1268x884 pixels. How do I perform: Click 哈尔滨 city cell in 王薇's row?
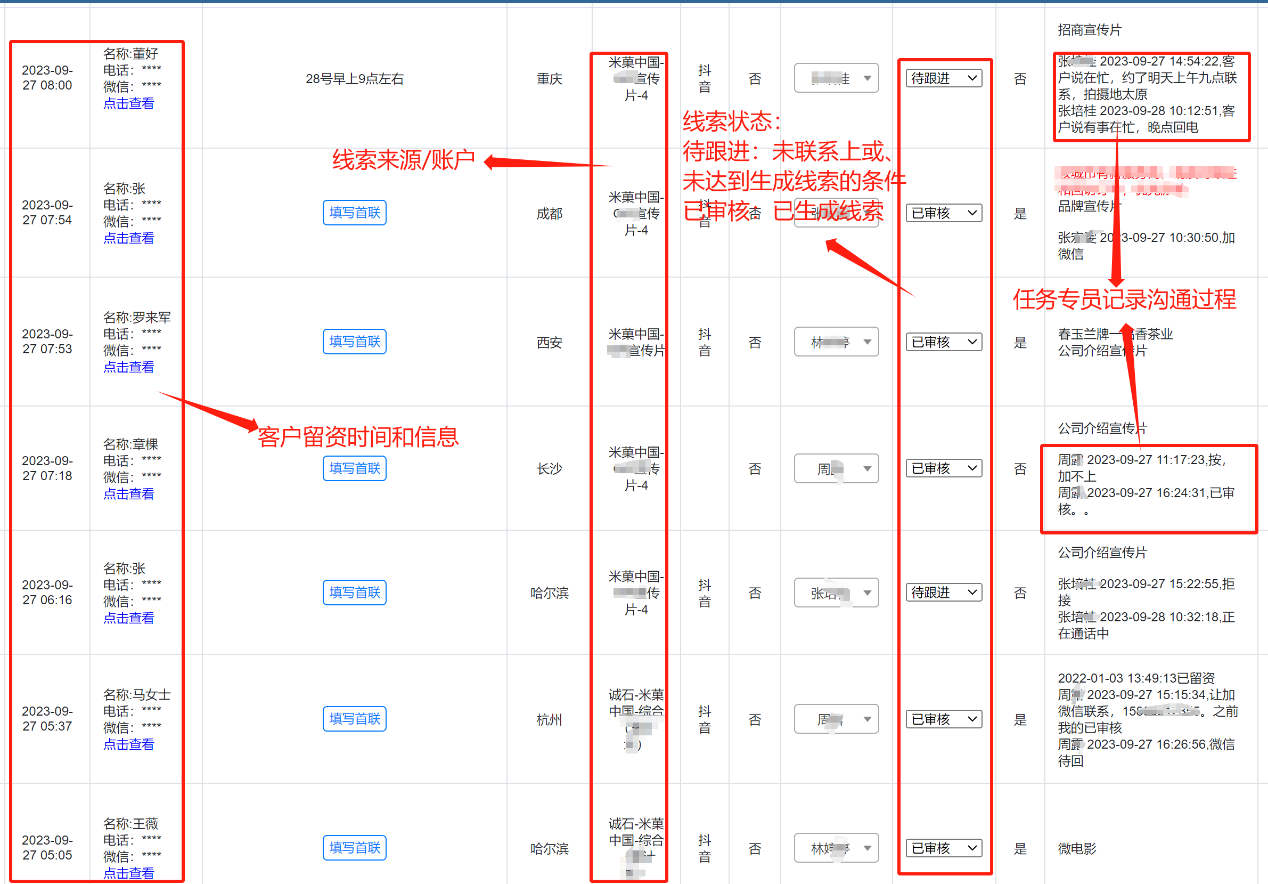[549, 849]
